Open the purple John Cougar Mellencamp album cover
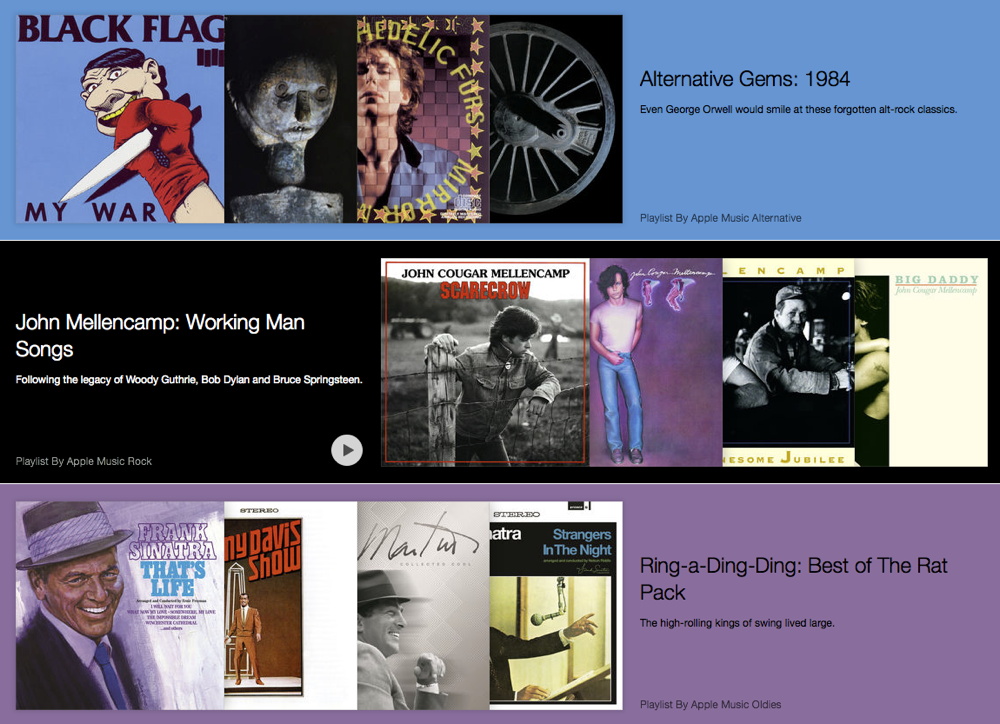This screenshot has width=1000, height=724. (656, 362)
